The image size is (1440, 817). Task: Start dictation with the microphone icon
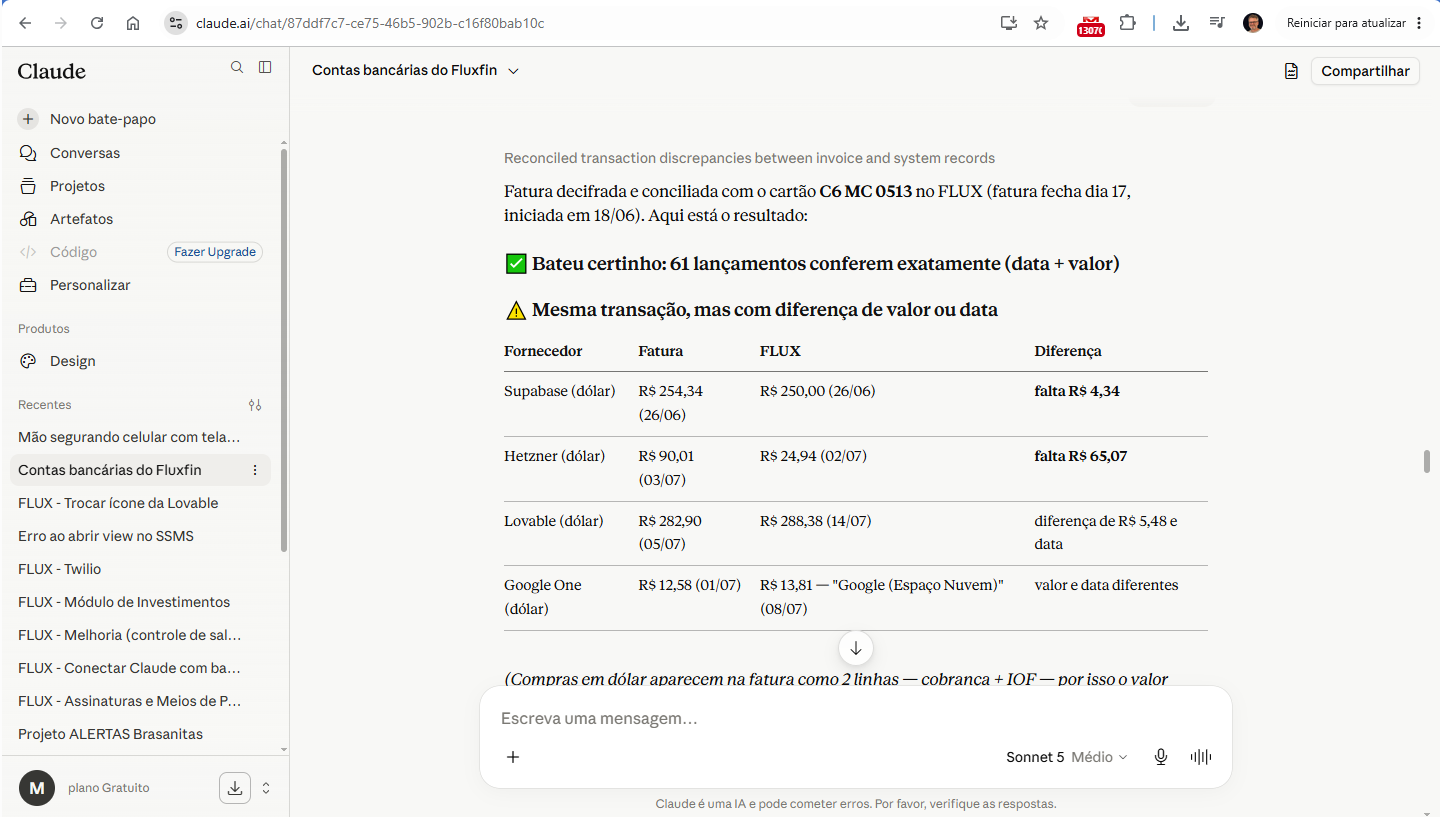[x=1161, y=757]
